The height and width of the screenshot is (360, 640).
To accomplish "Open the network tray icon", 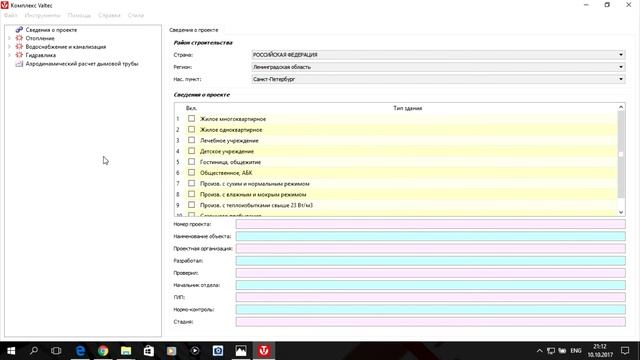I will 551,351.
